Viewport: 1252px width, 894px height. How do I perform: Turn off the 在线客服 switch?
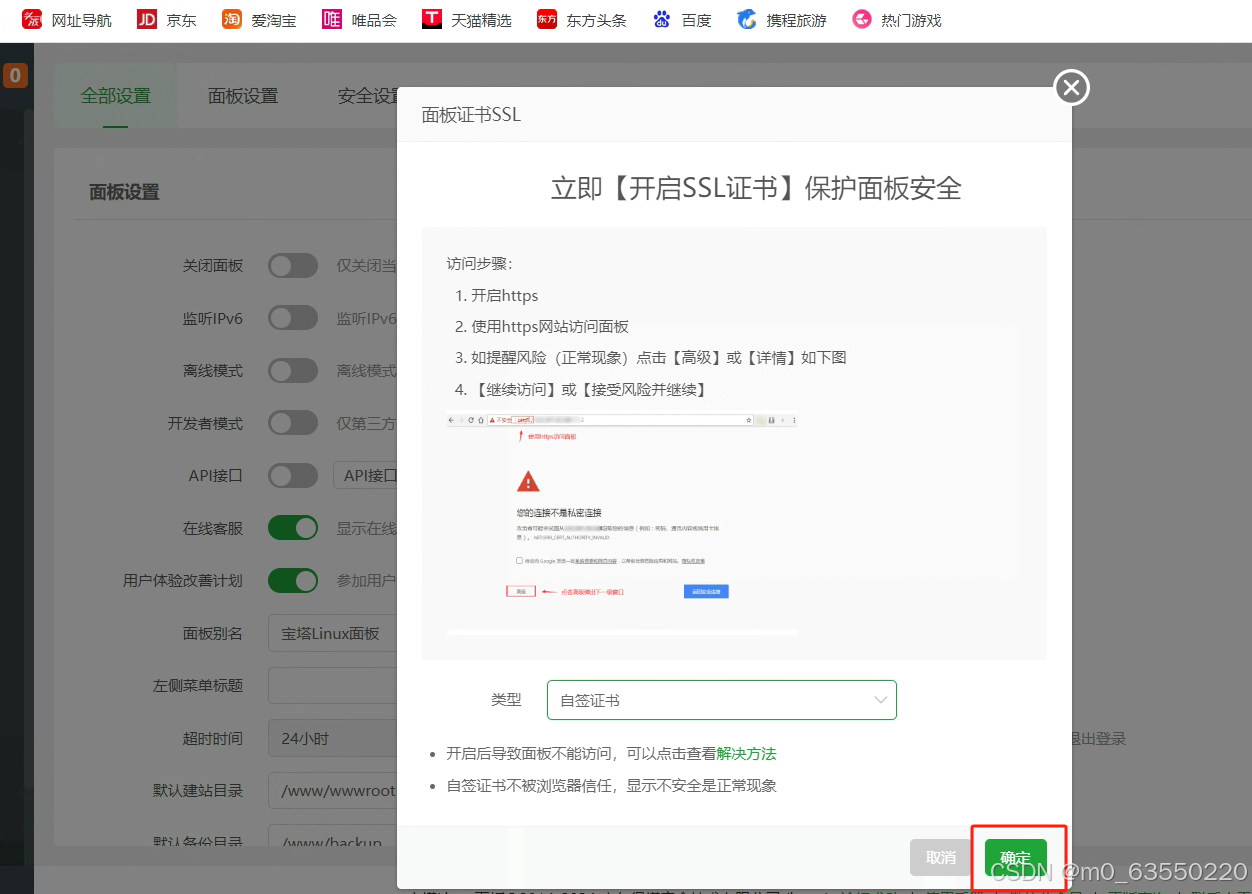[293, 528]
